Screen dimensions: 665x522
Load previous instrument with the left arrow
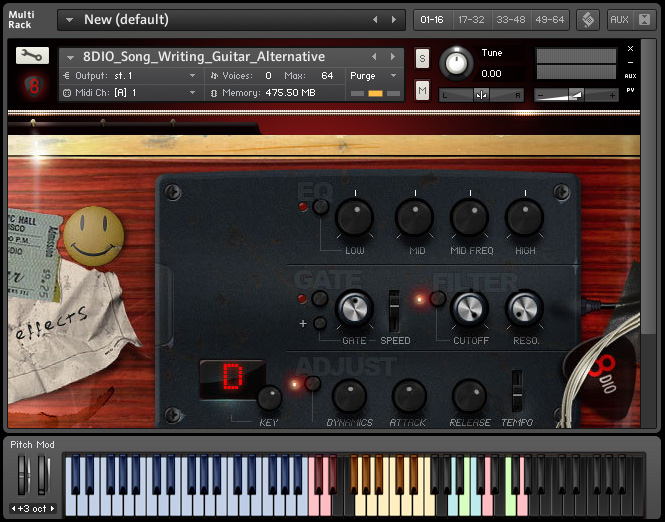point(374,56)
